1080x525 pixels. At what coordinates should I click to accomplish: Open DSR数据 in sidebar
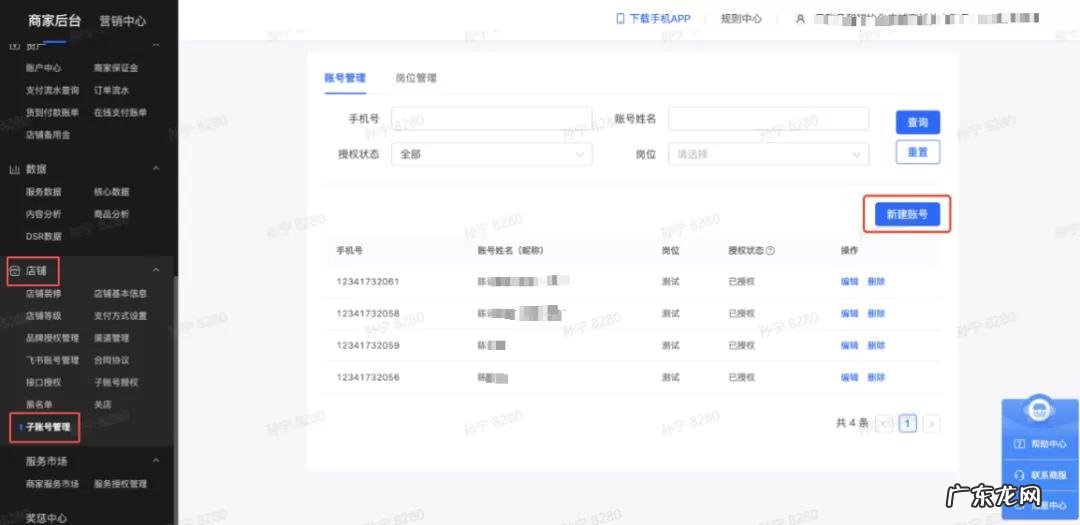[43, 236]
